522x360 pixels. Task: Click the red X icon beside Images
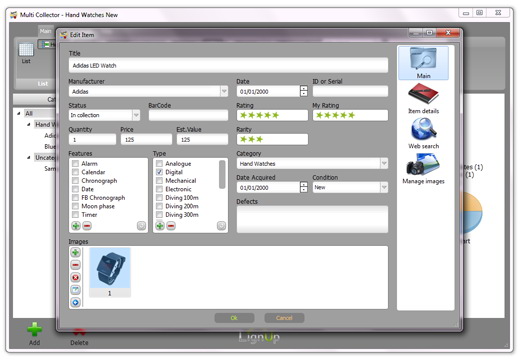tap(76, 277)
